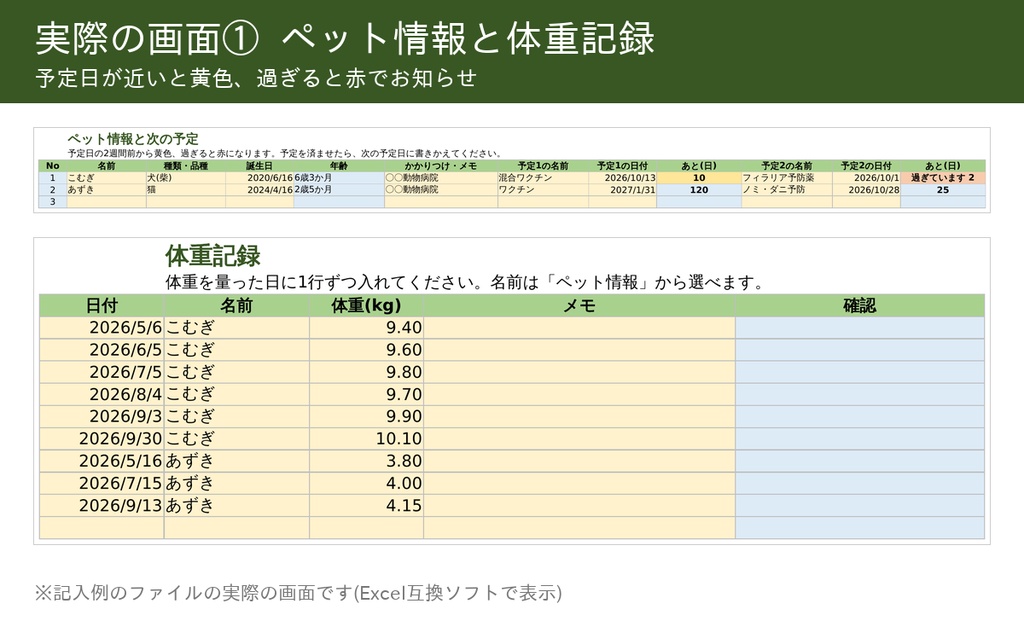
Task: Select the ペット情報と次の予定 title
Action: coord(133,138)
